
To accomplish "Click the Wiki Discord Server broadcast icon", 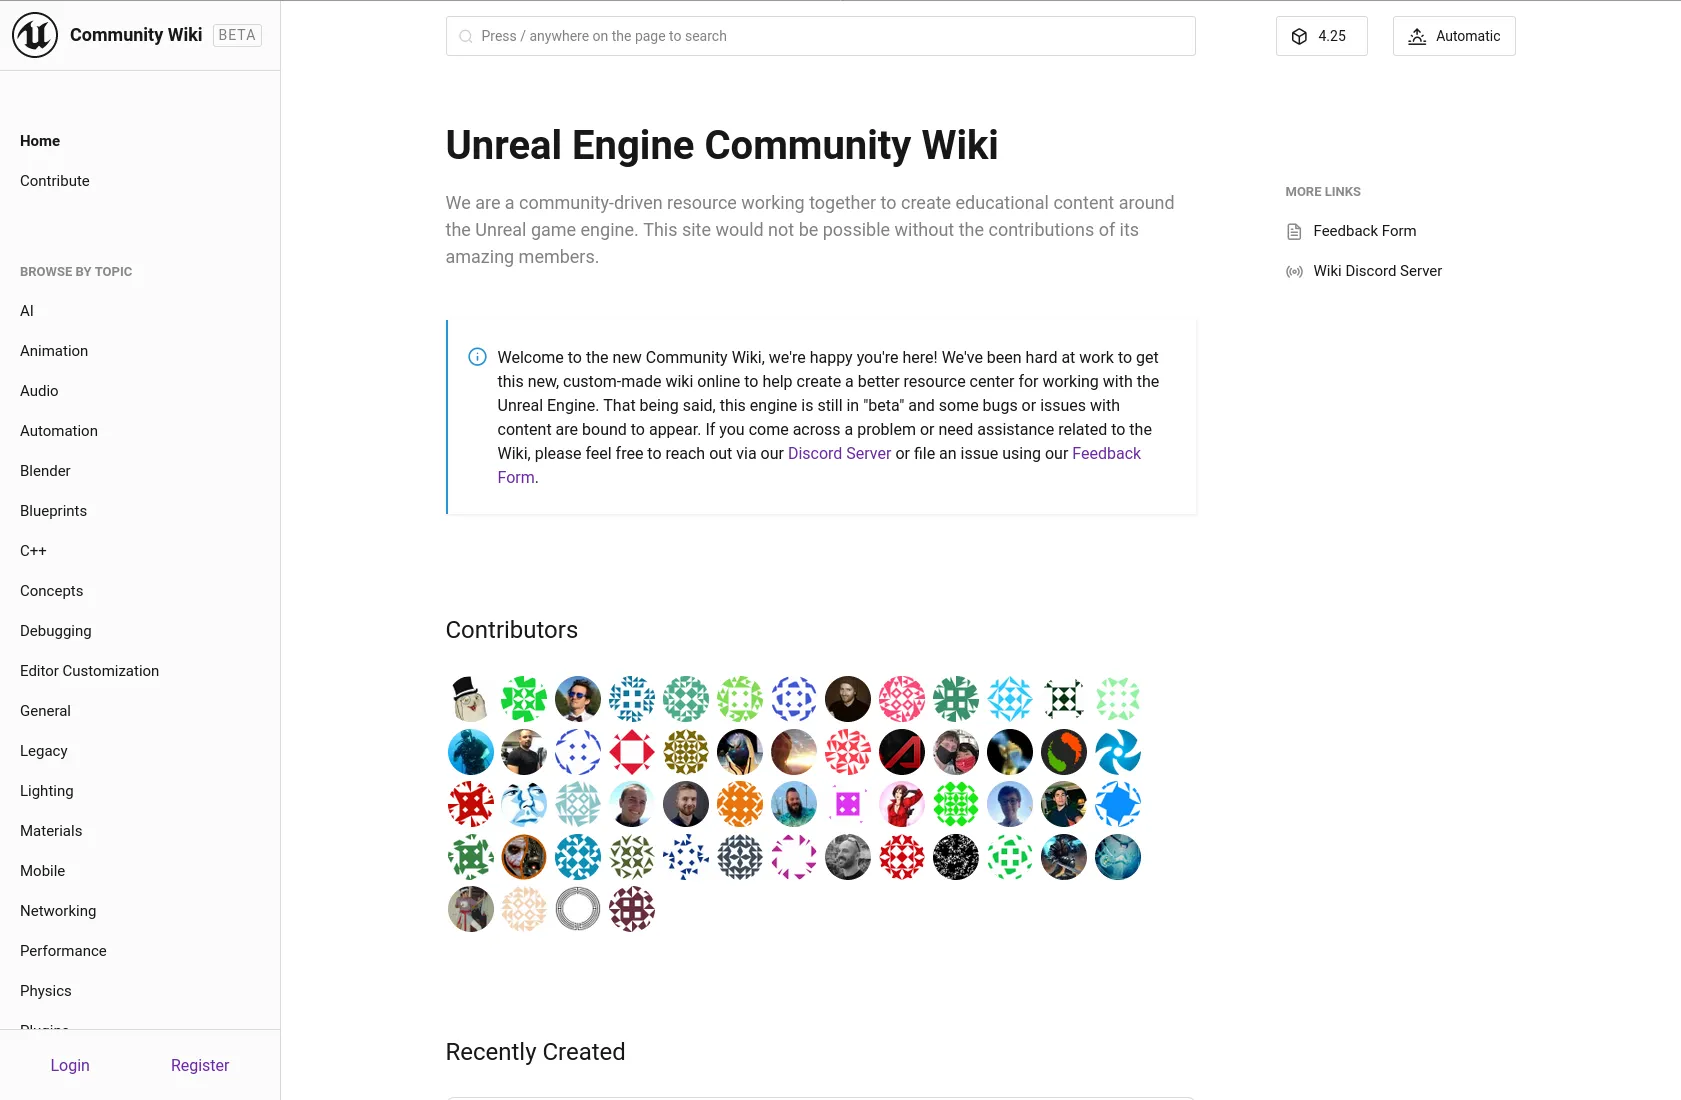I will pos(1294,272).
